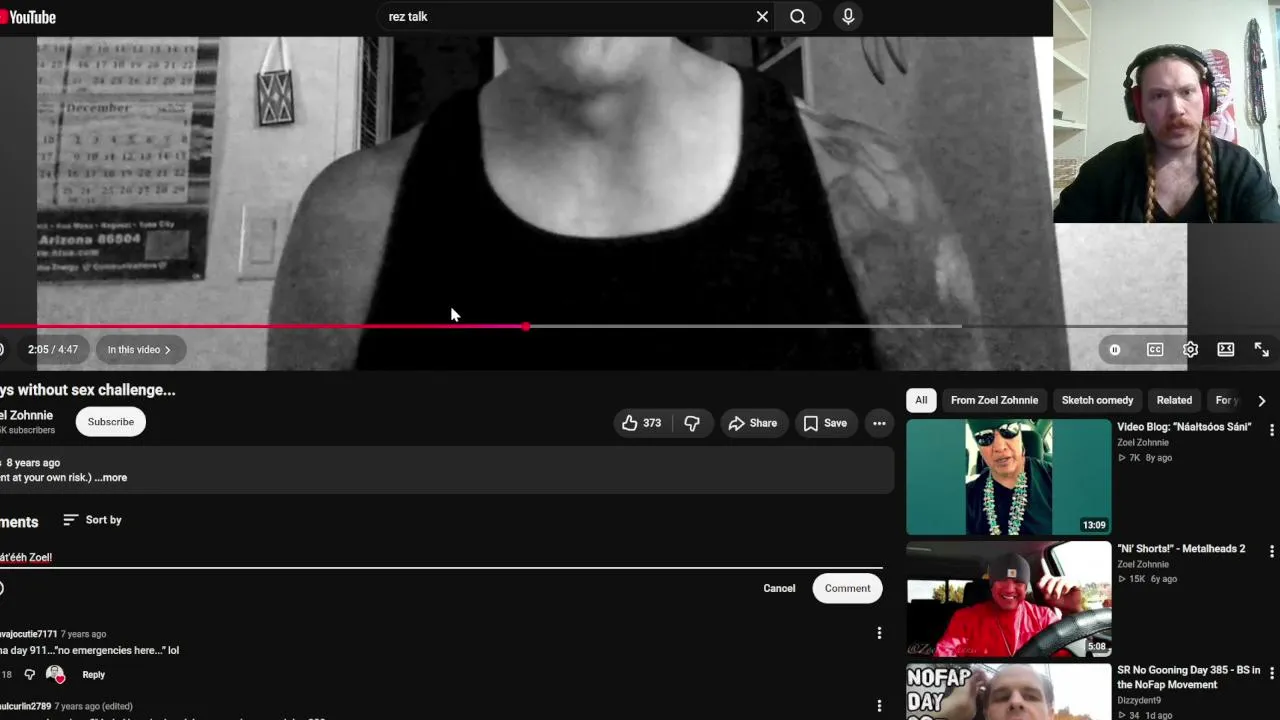Reply to the 'no emergencies here' comment
Viewport: 1280px width, 720px height.
[93, 675]
